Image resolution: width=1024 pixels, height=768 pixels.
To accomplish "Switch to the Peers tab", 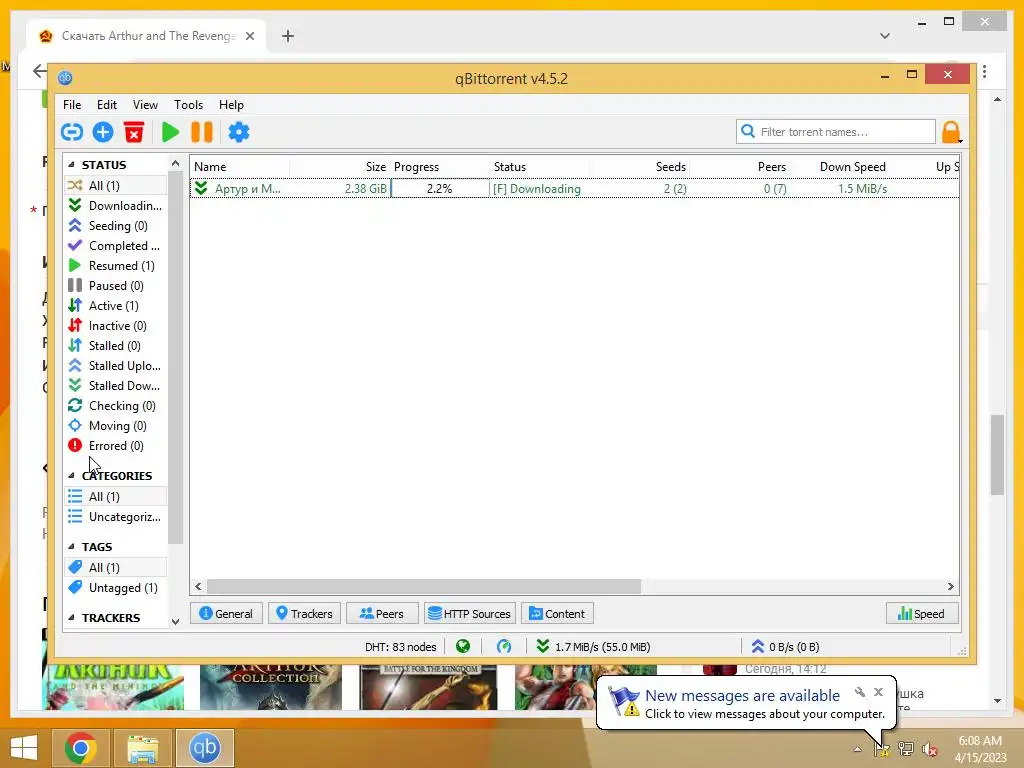I will pyautogui.click(x=382, y=613).
